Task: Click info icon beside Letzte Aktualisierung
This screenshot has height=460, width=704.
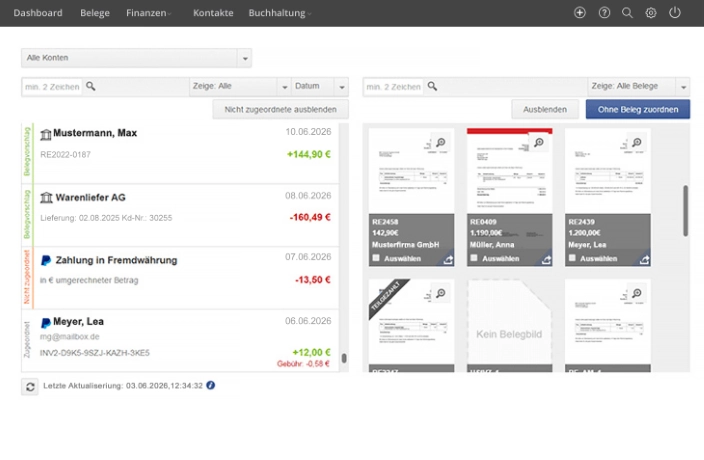Action: pyautogui.click(x=211, y=385)
